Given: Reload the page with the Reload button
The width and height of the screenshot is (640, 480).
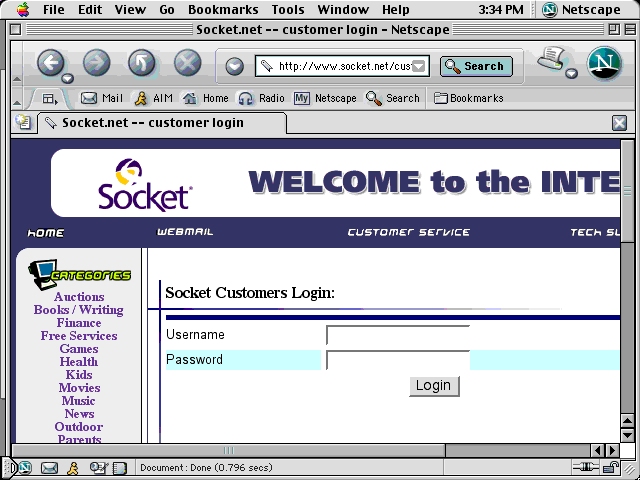Looking at the screenshot, I should coord(142,63).
